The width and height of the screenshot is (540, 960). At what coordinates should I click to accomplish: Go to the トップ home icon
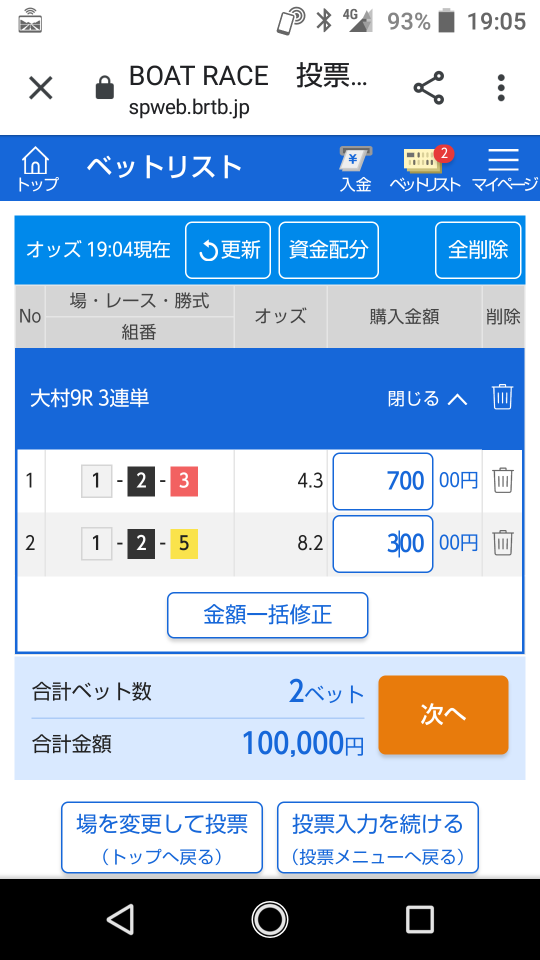(37, 168)
